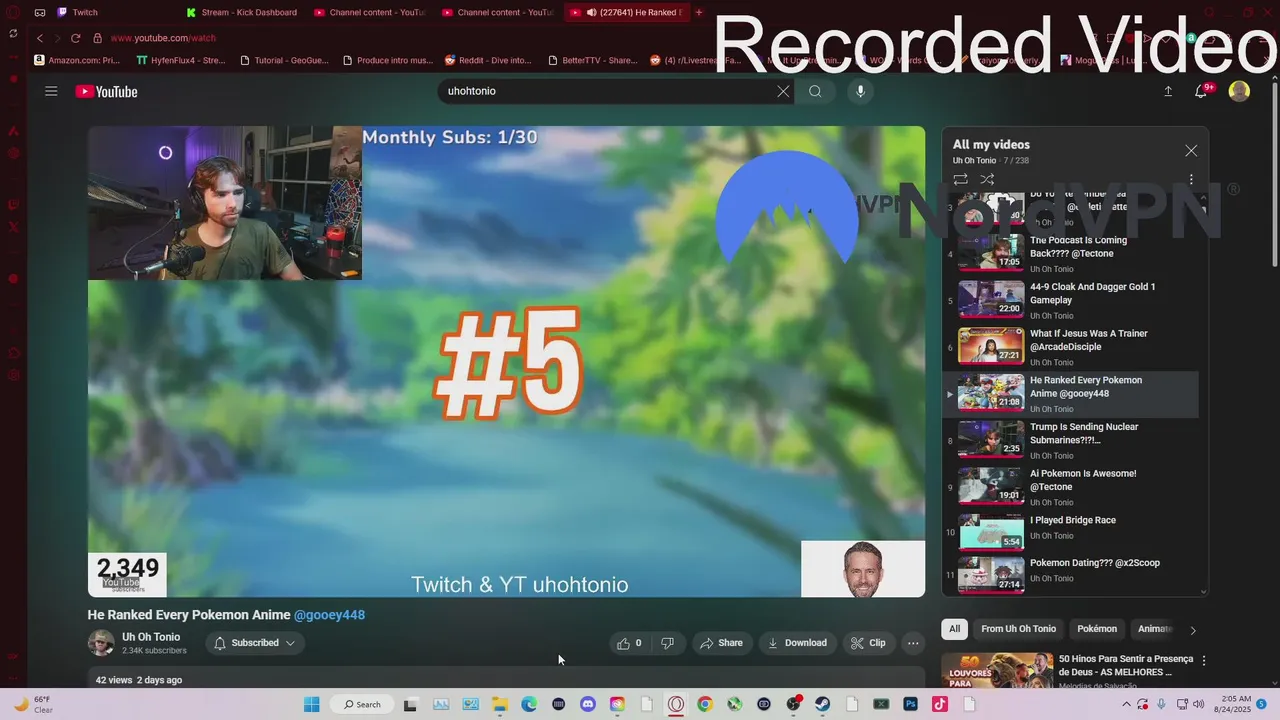Open Discord from the taskbar
Image resolution: width=1280 pixels, height=720 pixels.
pos(587,704)
